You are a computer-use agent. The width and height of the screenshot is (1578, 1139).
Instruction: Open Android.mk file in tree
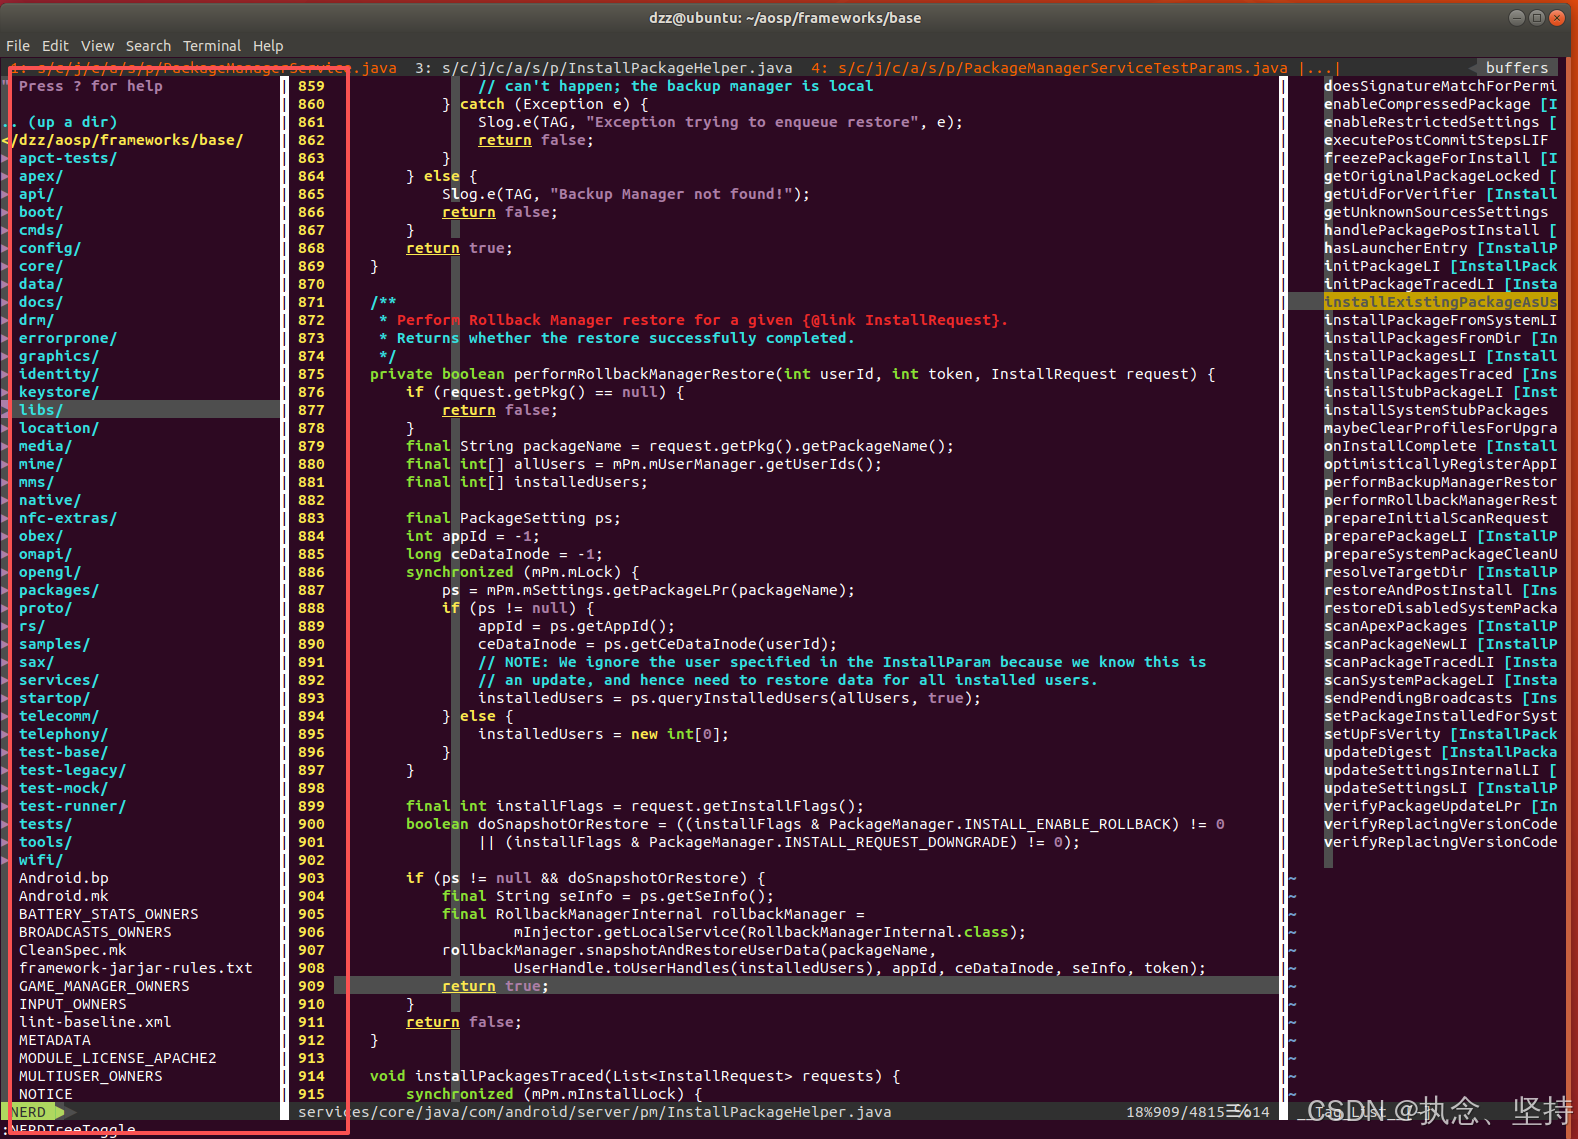click(x=63, y=896)
